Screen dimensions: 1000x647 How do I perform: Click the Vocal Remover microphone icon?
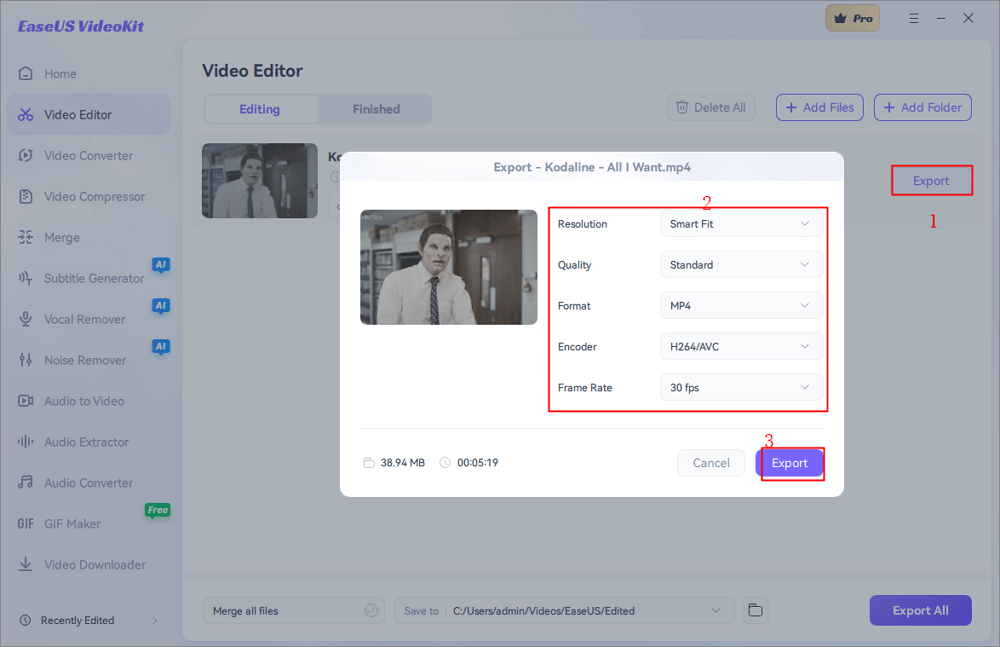(26, 319)
